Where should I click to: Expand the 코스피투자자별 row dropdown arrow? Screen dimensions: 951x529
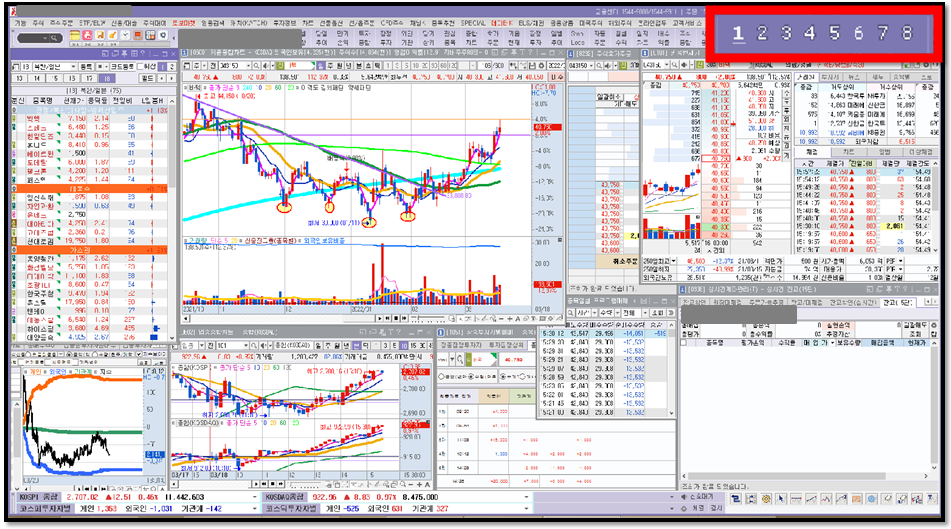(255, 508)
